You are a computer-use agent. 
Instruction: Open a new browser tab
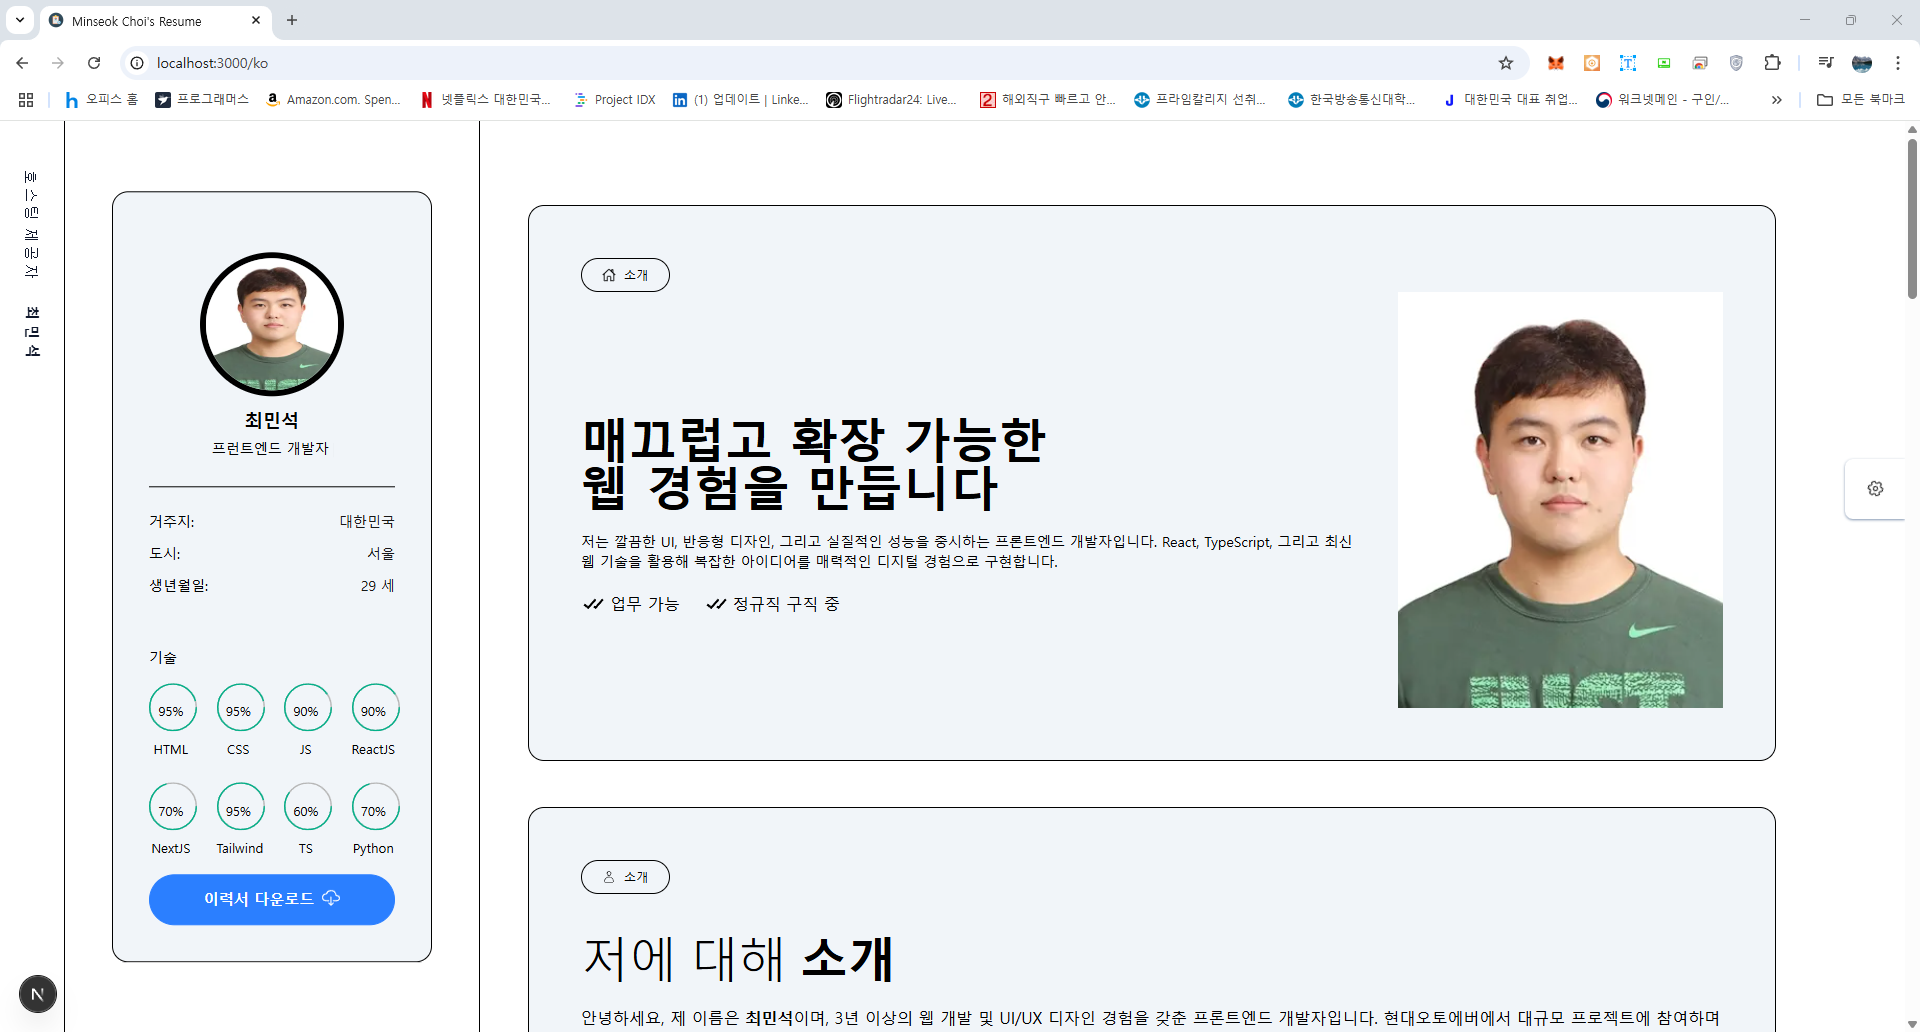[292, 20]
